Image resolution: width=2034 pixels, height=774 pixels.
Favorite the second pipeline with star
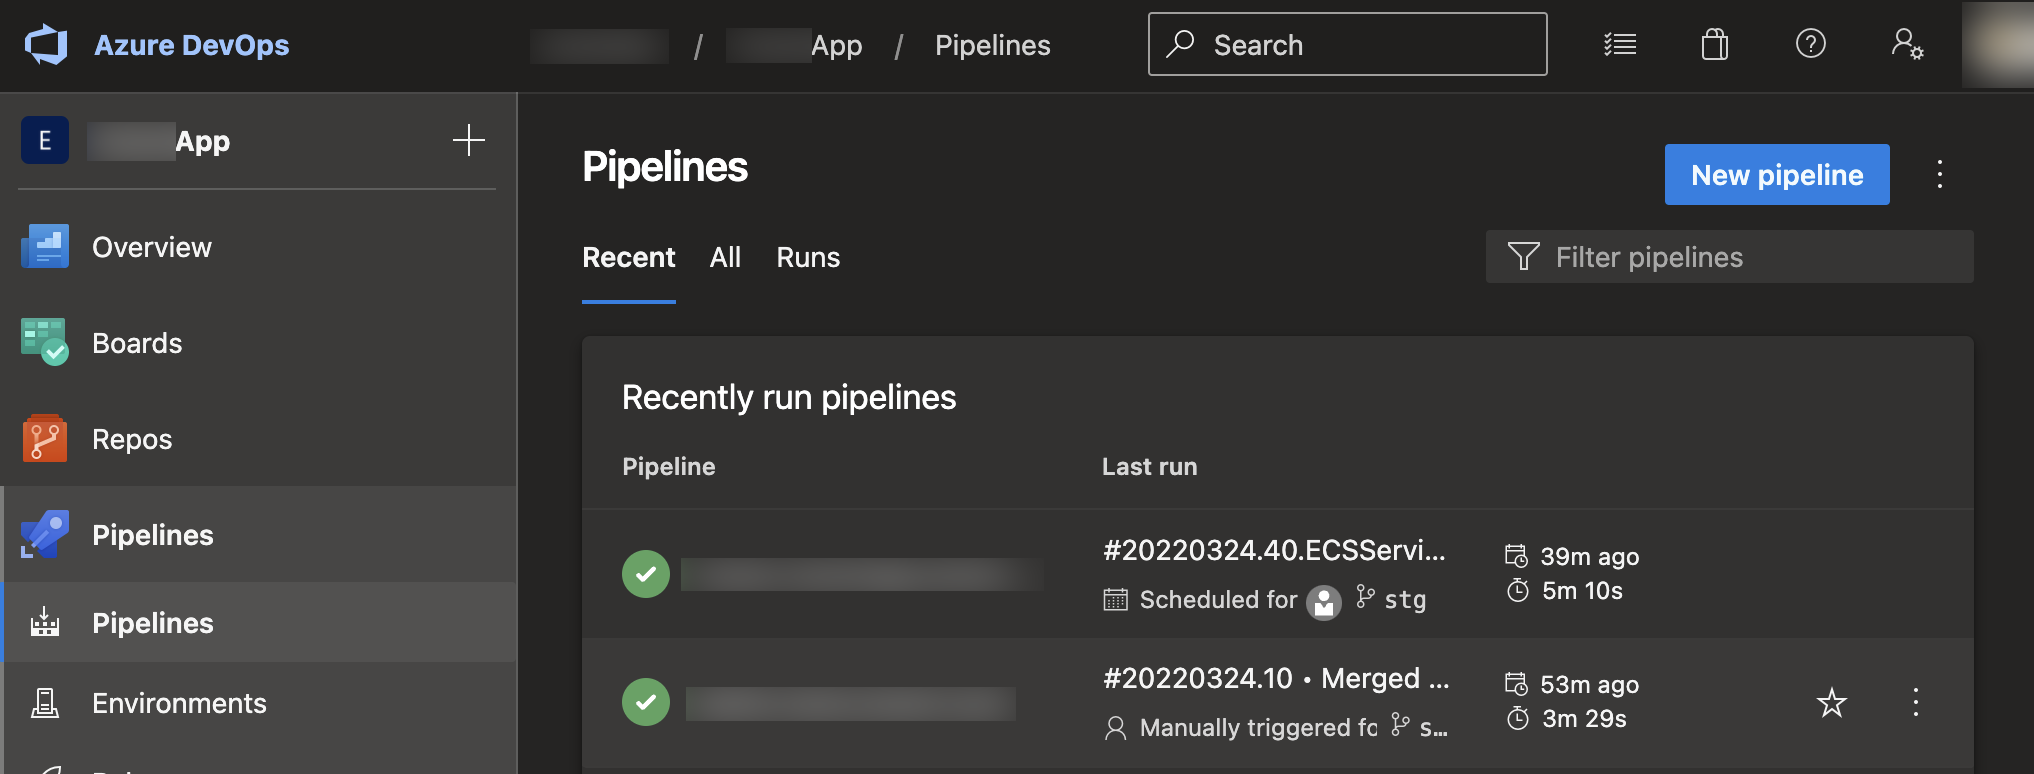pyautogui.click(x=1832, y=702)
